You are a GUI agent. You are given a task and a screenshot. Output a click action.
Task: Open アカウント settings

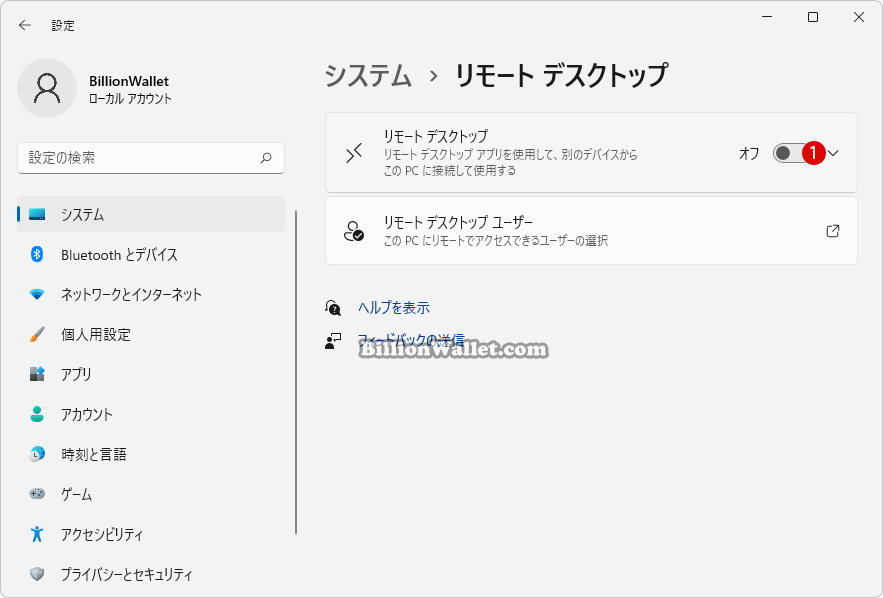coord(151,414)
